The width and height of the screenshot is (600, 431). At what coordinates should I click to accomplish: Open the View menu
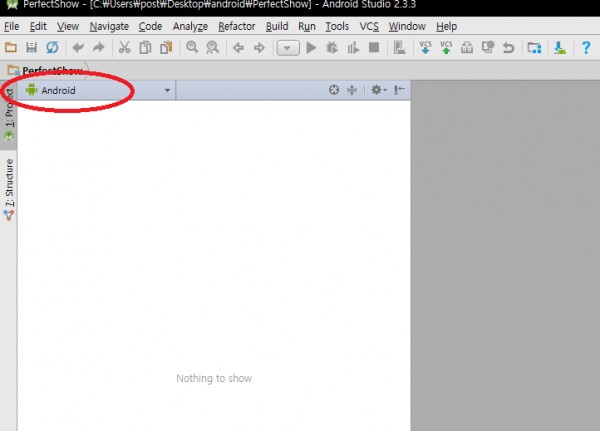[x=68, y=26]
